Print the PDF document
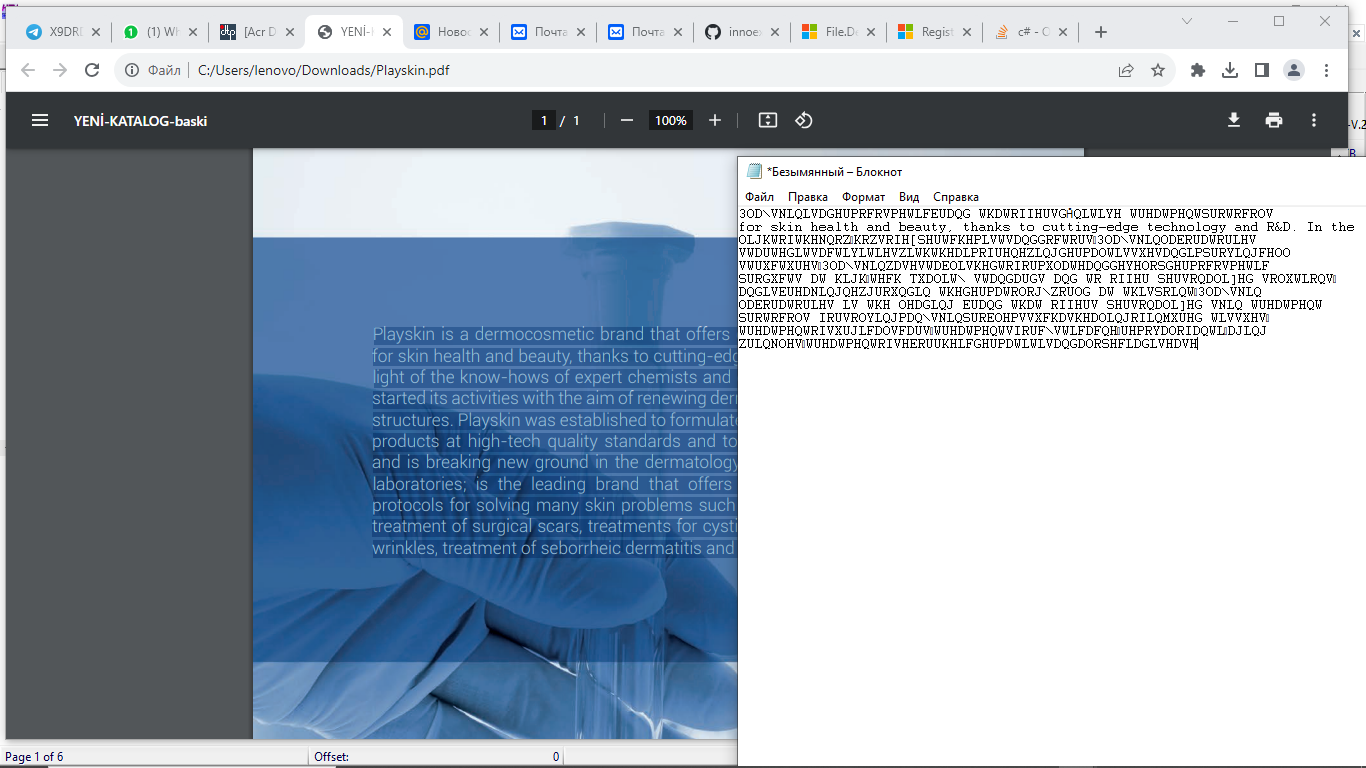This screenshot has width=1366, height=768. (1274, 120)
